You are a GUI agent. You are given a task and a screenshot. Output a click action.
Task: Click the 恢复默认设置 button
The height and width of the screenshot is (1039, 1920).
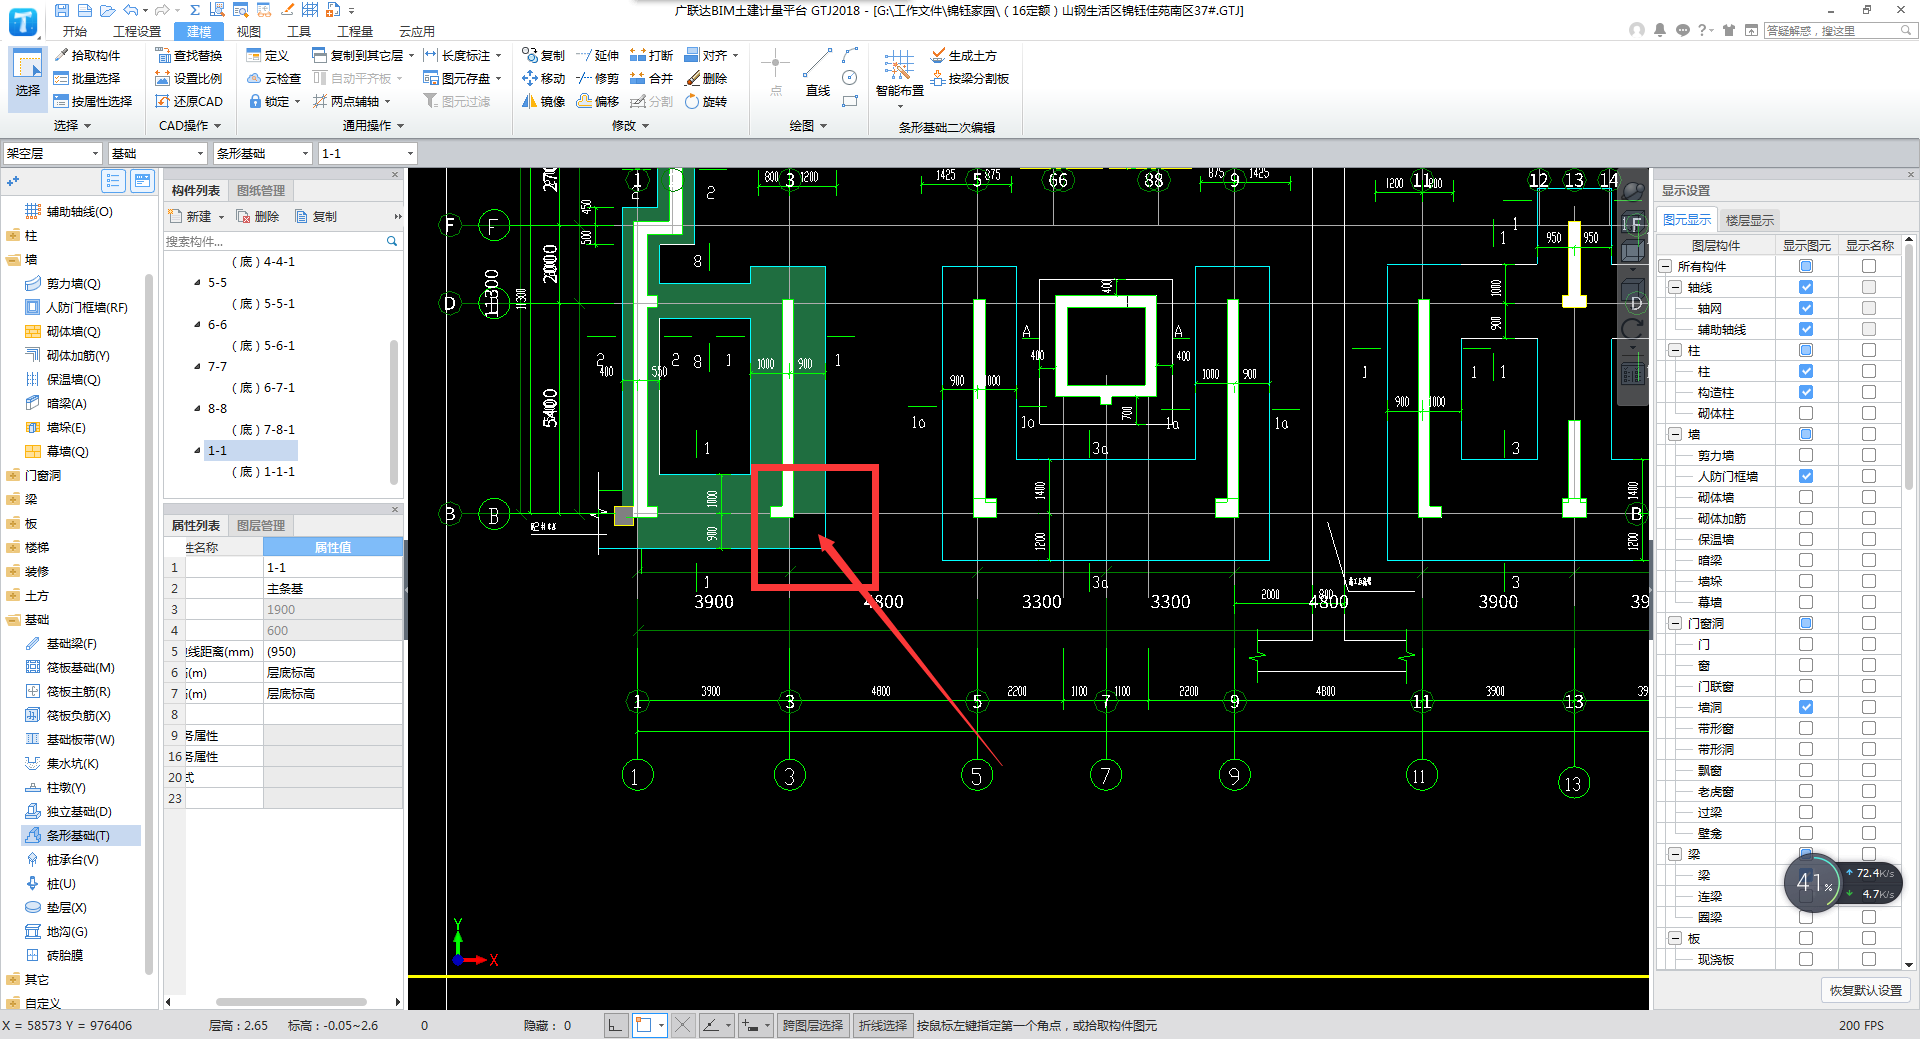[1865, 990]
